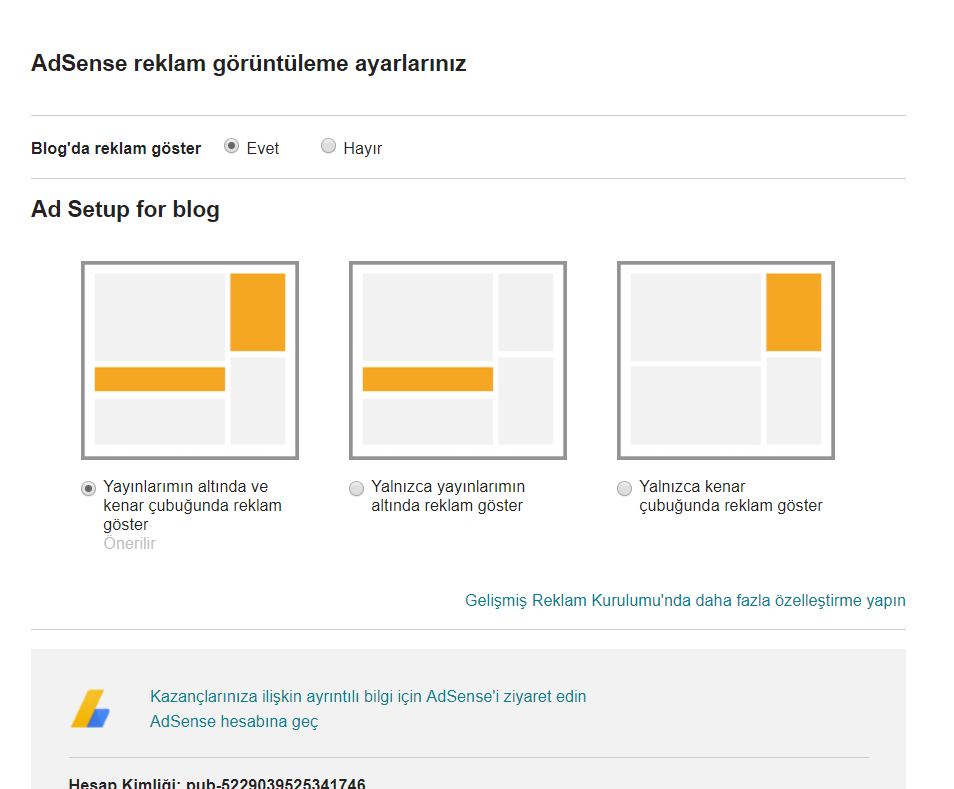Image resolution: width=954 pixels, height=789 pixels.
Task: Open Kazançlarınıza ilişkin ayrıntılı bilgi AdSense link
Action: pyautogui.click(x=368, y=697)
